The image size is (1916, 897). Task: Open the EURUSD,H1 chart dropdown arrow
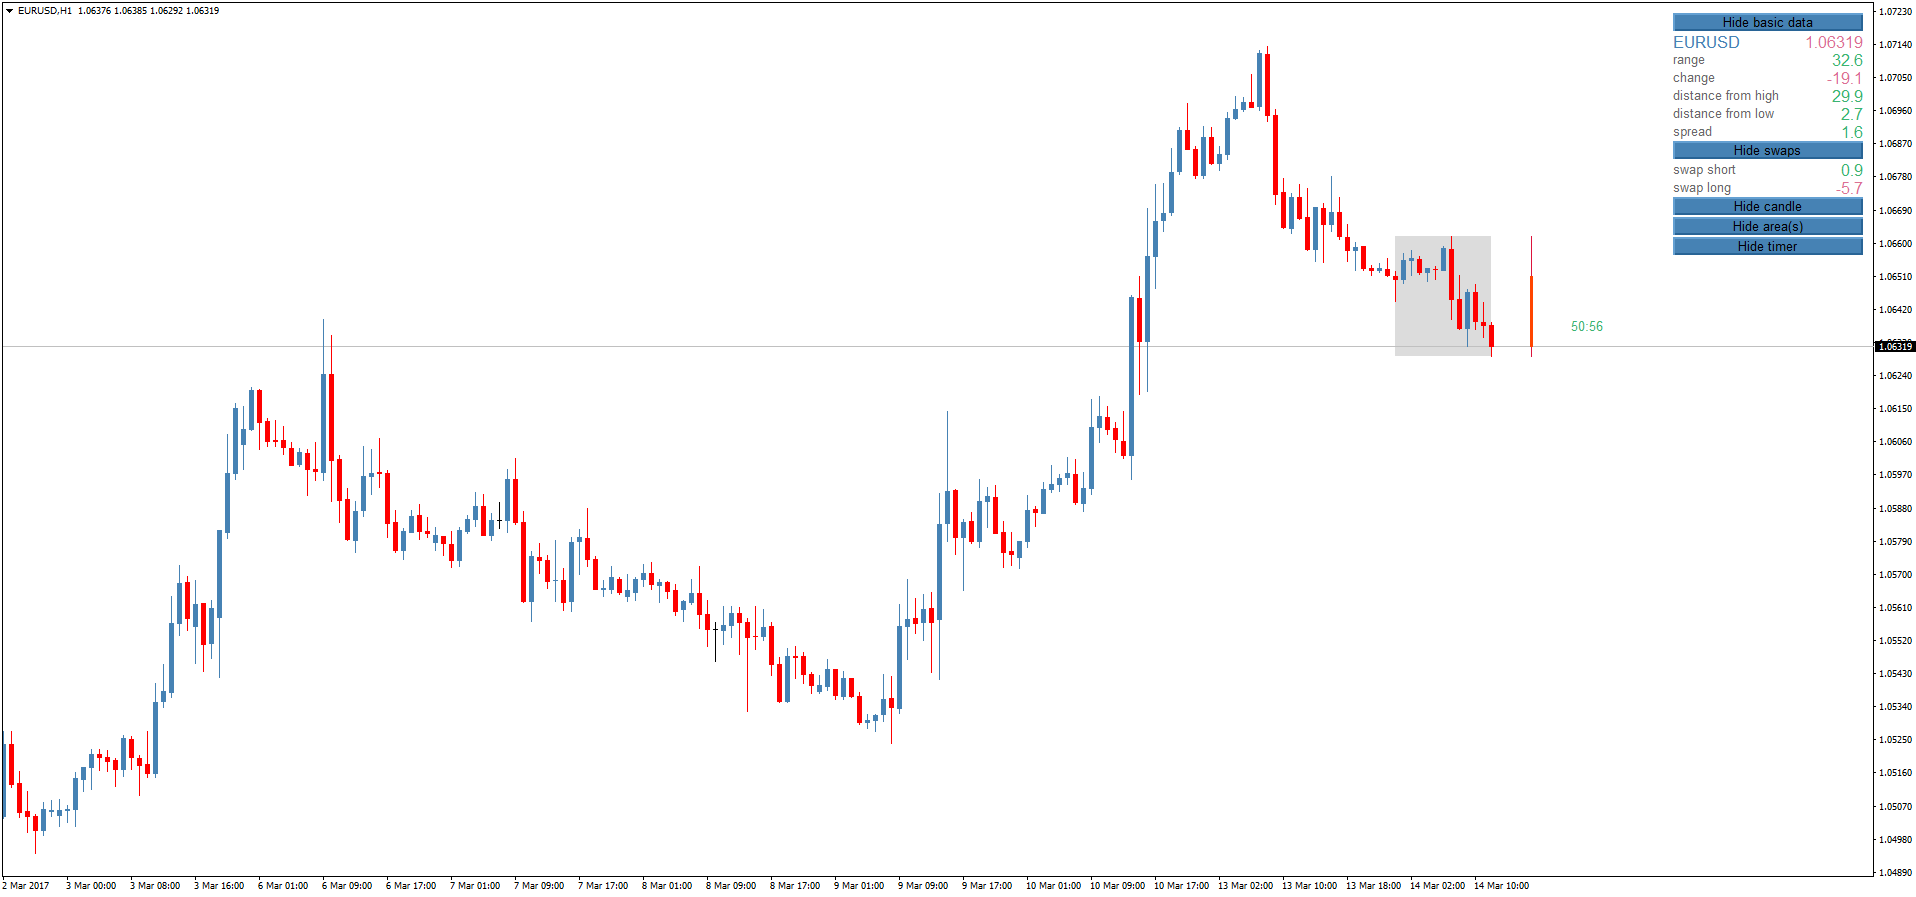click(9, 11)
